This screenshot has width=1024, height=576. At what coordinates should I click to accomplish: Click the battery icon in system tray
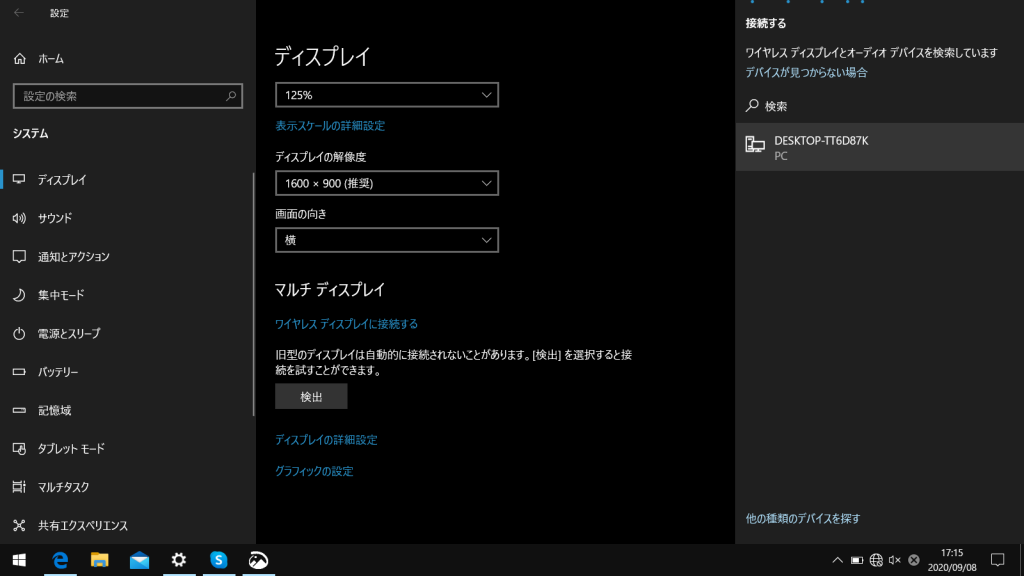(x=857, y=560)
